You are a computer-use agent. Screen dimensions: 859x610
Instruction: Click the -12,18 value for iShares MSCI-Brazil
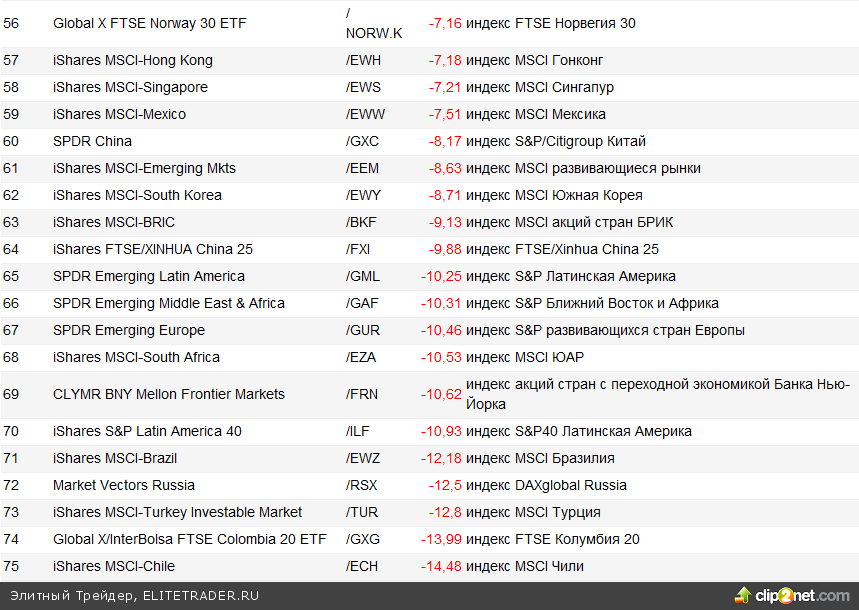(441, 458)
